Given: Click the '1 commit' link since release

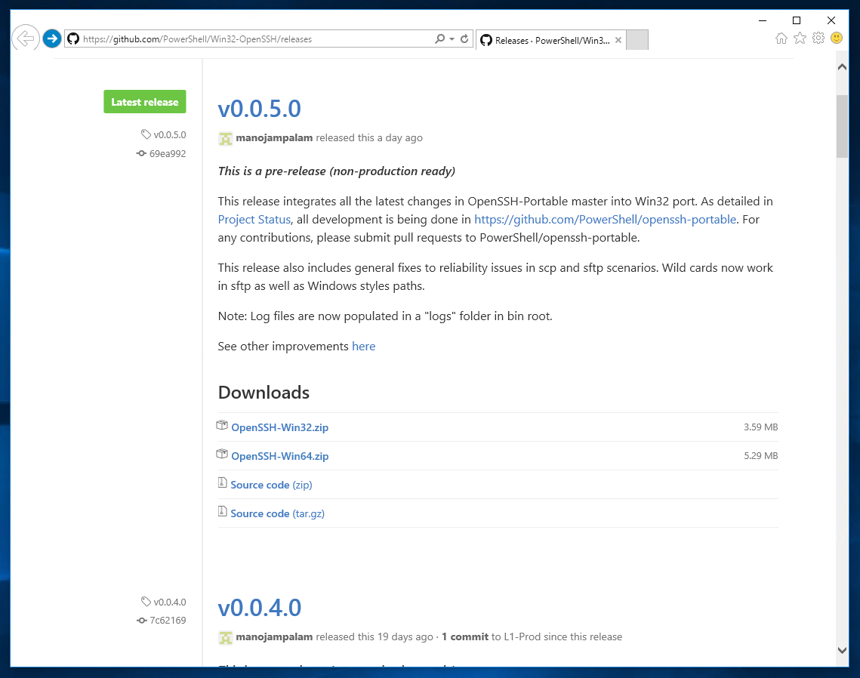Looking at the screenshot, I should (x=465, y=637).
